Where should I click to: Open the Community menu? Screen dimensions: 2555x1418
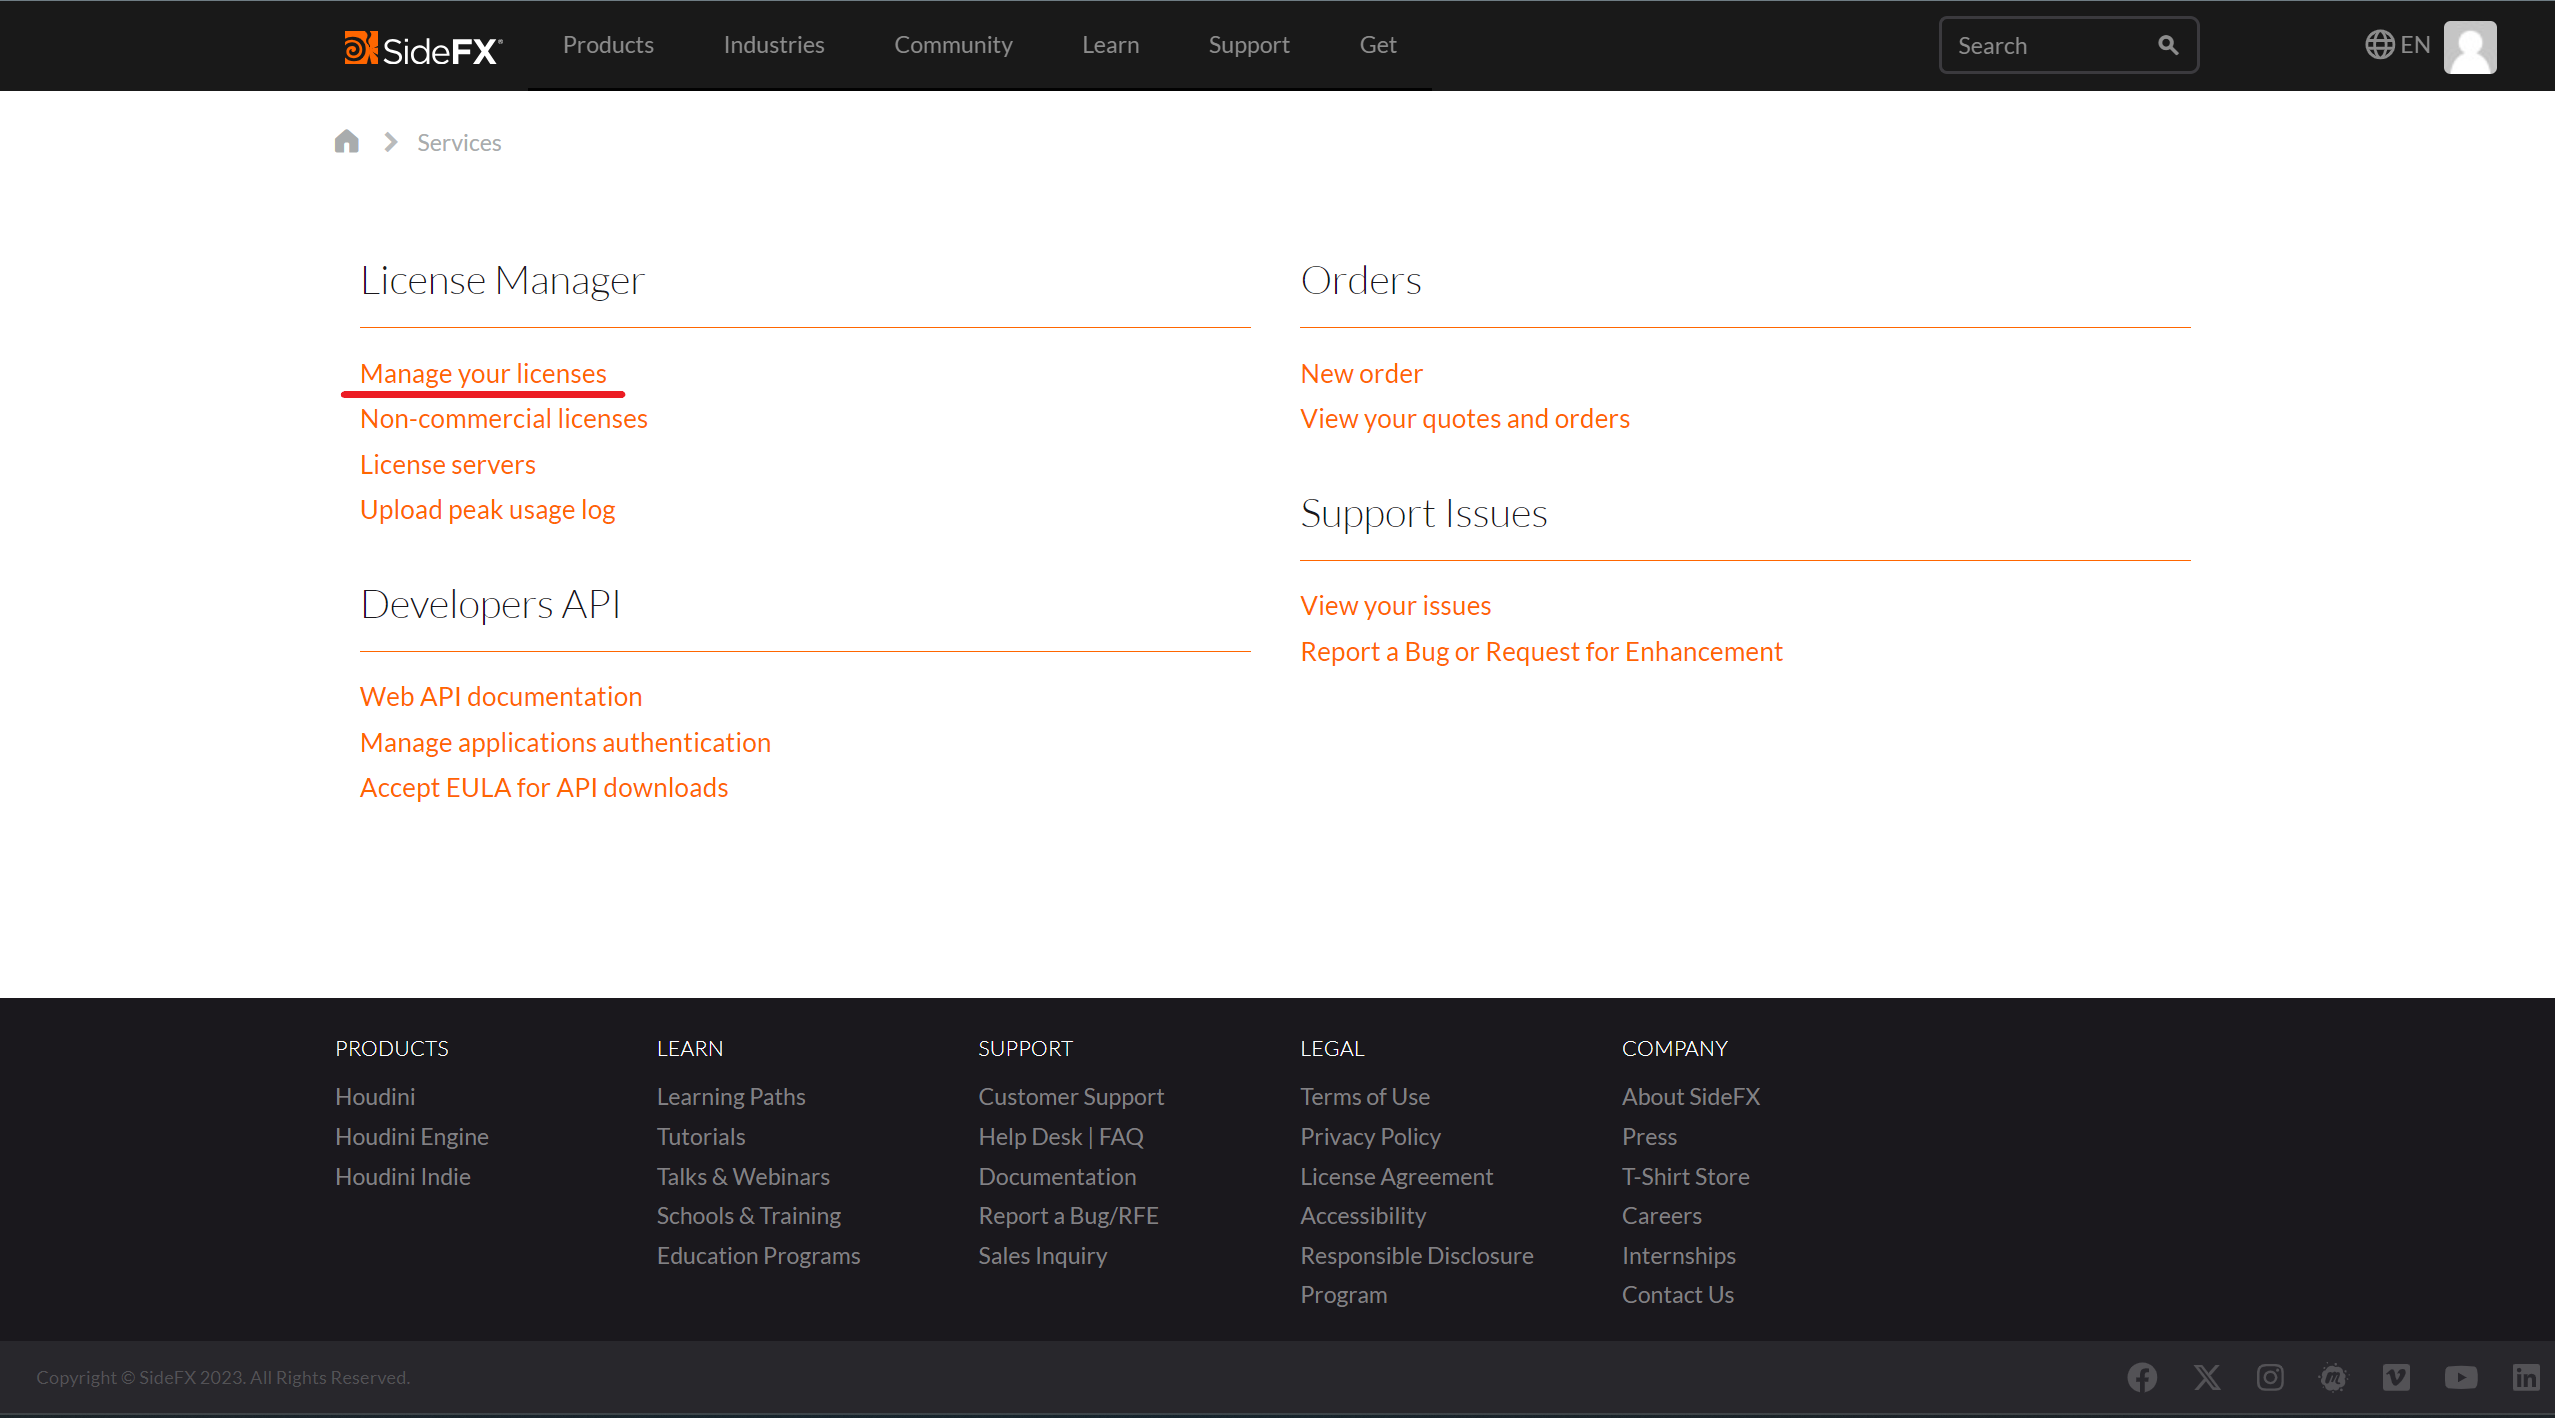953,45
